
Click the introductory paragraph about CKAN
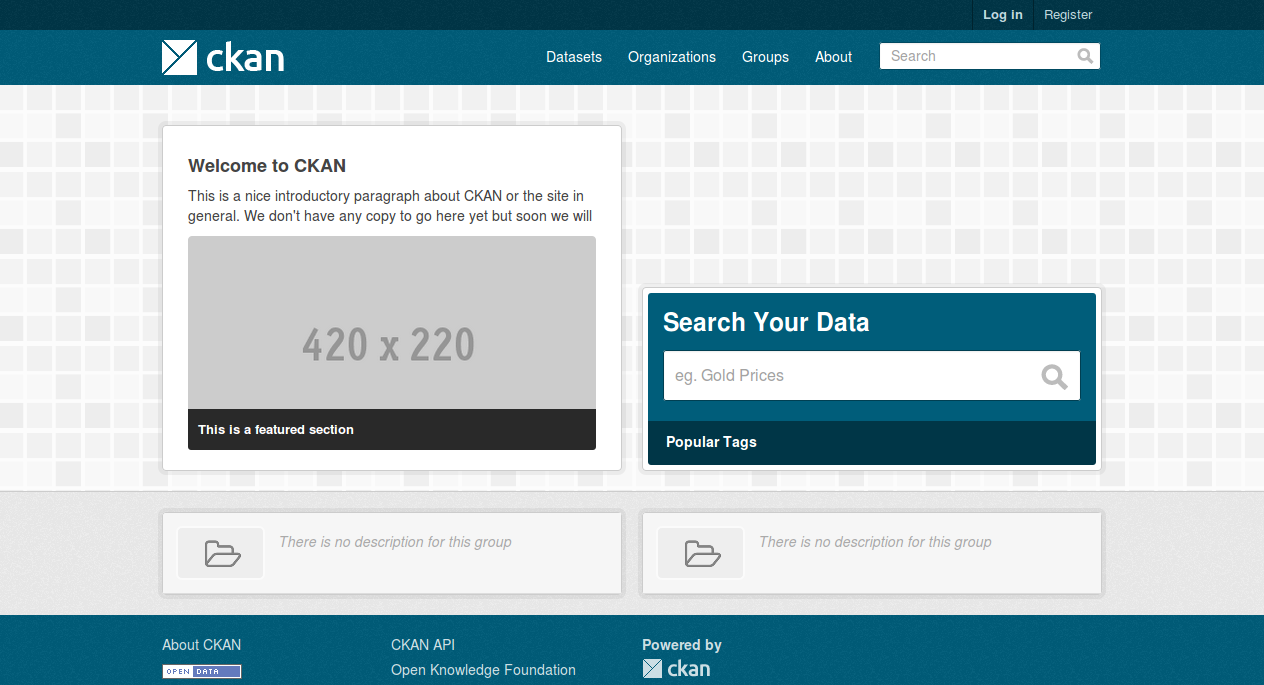390,206
